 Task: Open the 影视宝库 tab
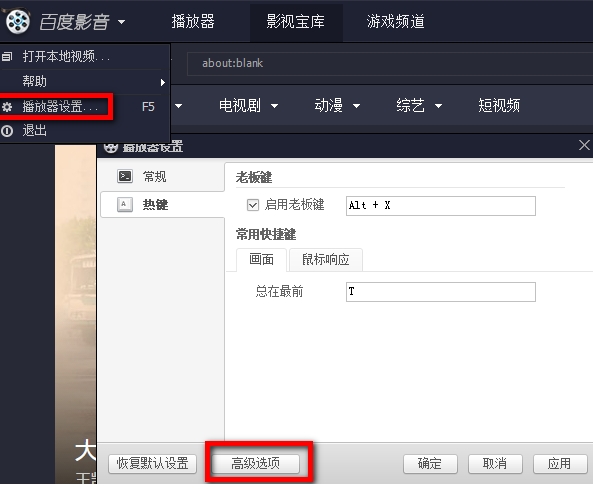(x=296, y=22)
